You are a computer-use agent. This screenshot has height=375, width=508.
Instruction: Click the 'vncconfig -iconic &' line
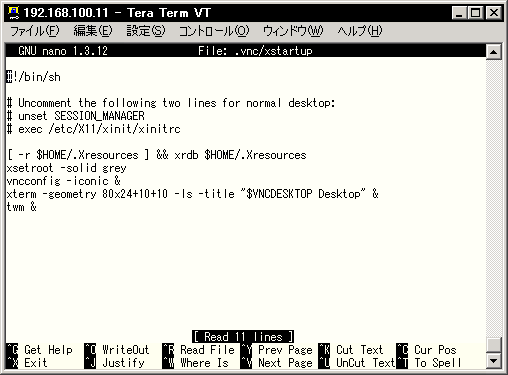pyautogui.click(x=64, y=181)
